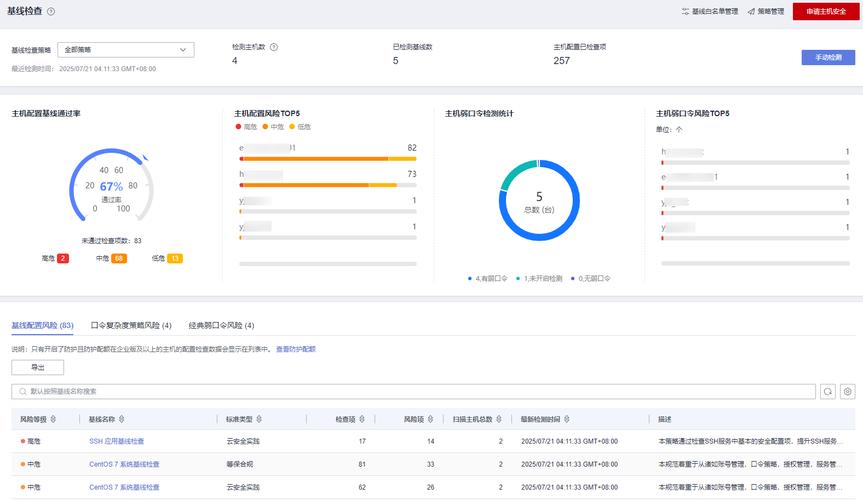Open the 查看防护配额 link
This screenshot has width=863, height=500.
tap(296, 349)
